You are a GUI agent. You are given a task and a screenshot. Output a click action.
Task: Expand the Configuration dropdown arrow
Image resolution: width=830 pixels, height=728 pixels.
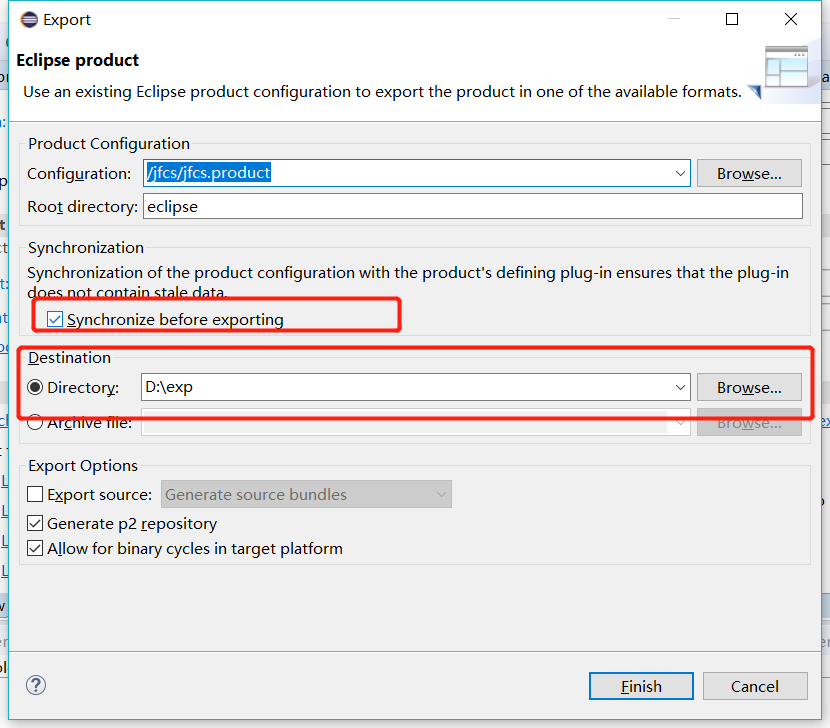coord(680,173)
